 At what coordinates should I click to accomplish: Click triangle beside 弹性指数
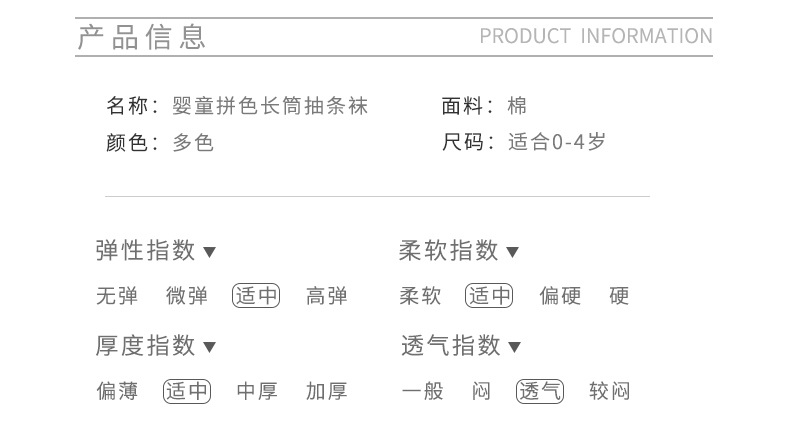(210, 253)
